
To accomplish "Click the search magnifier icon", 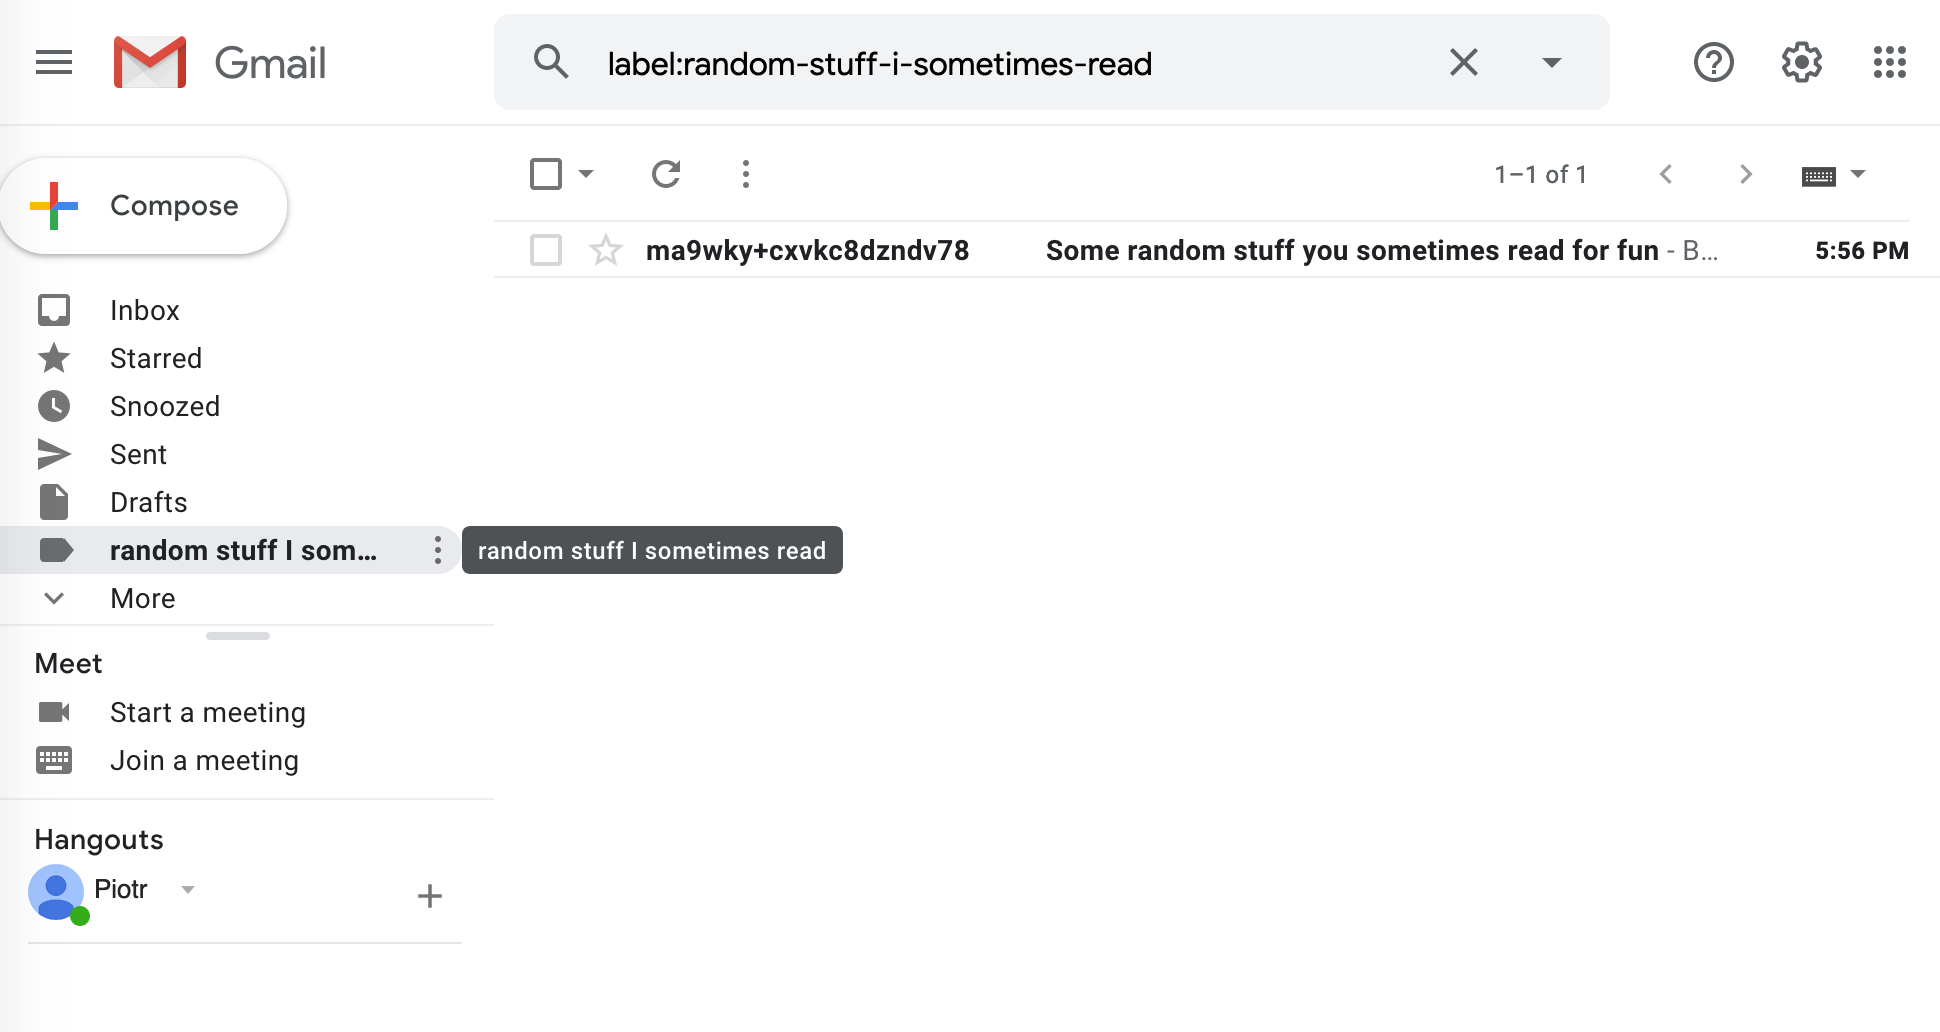I will (551, 63).
